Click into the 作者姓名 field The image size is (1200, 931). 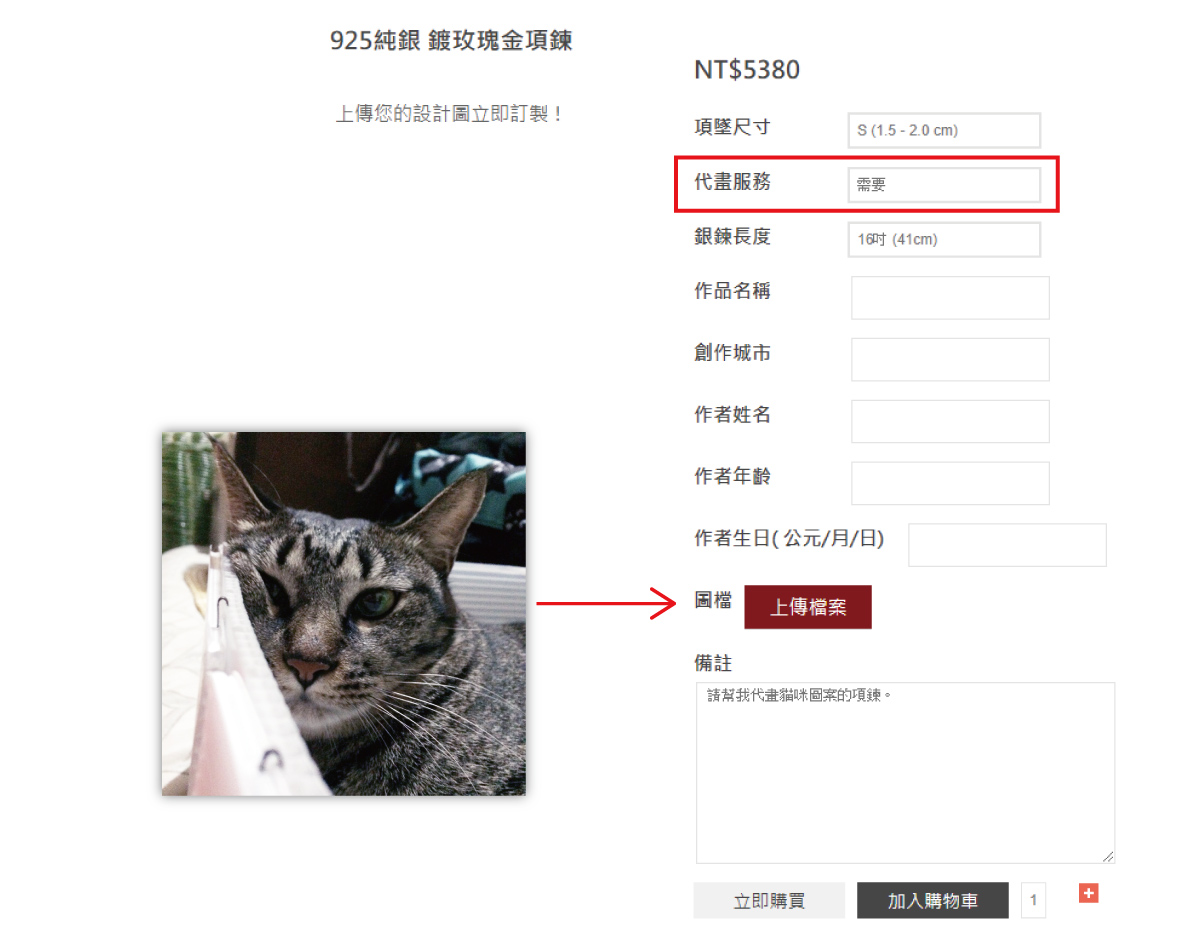(950, 421)
